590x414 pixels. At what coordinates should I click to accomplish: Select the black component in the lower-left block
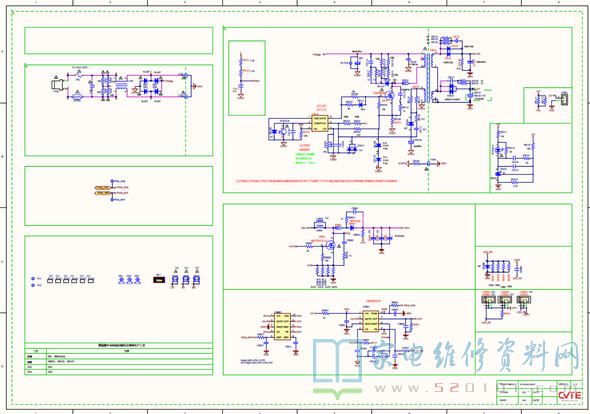click(159, 279)
